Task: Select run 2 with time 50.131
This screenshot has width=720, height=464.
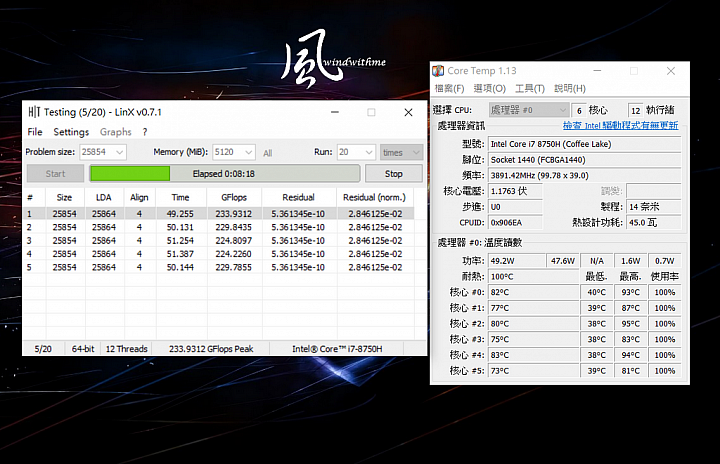Action: (219, 227)
